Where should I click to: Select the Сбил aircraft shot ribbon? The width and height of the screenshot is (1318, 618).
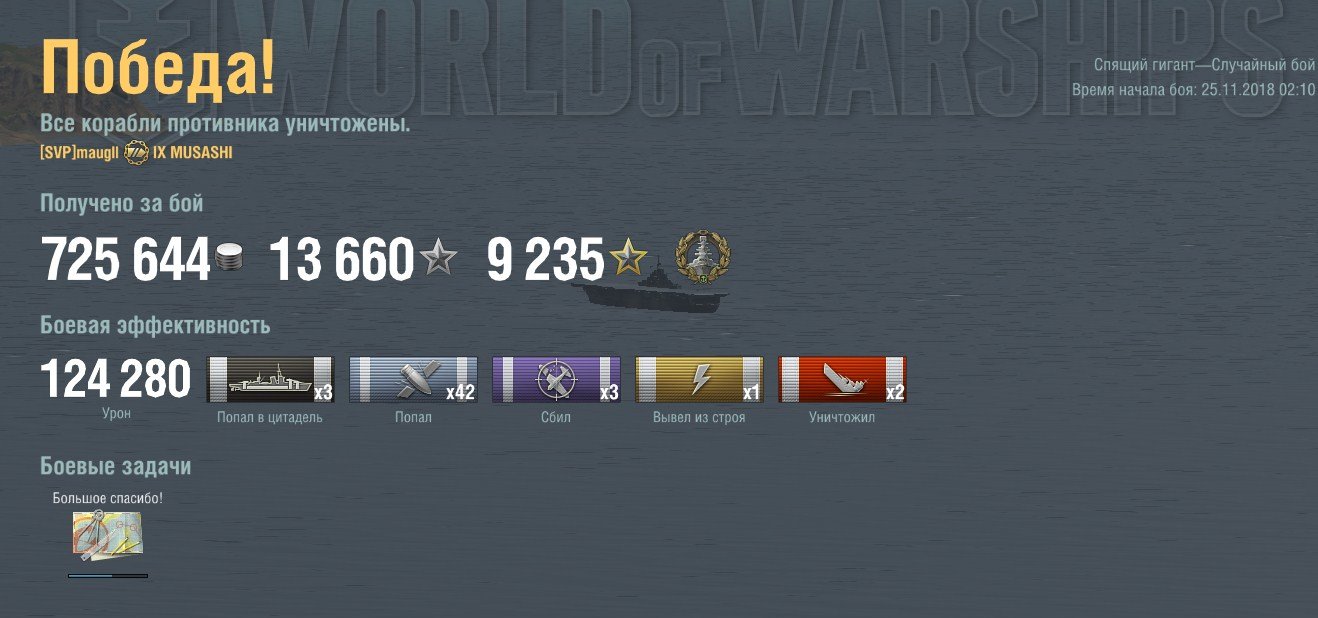[556, 380]
